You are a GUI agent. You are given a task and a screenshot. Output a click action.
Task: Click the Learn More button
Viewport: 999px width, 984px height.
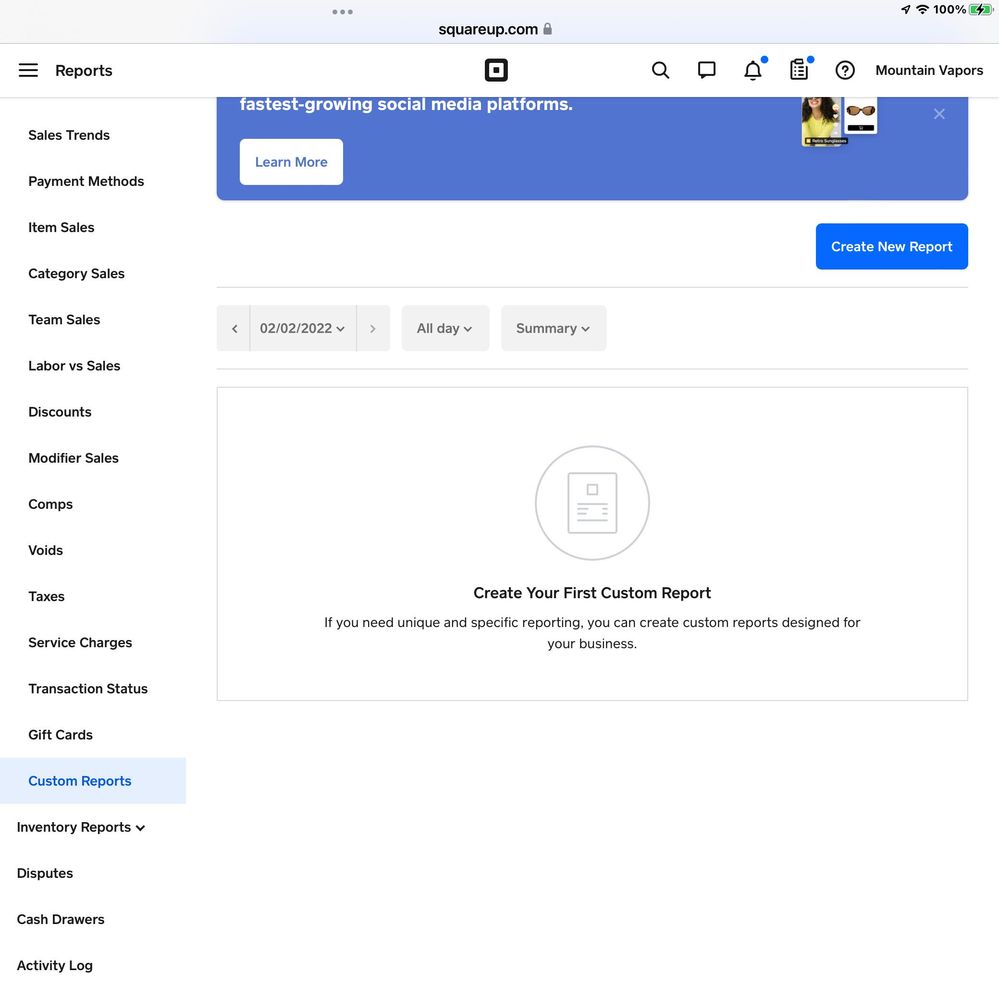[x=291, y=162]
